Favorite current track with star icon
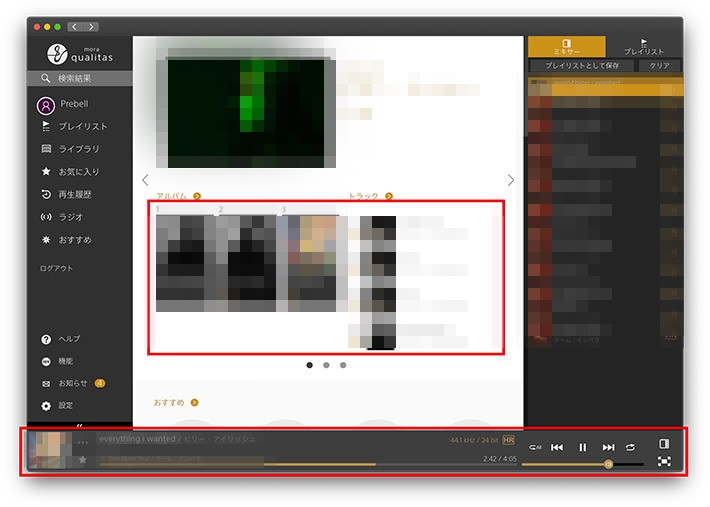 (x=83, y=460)
